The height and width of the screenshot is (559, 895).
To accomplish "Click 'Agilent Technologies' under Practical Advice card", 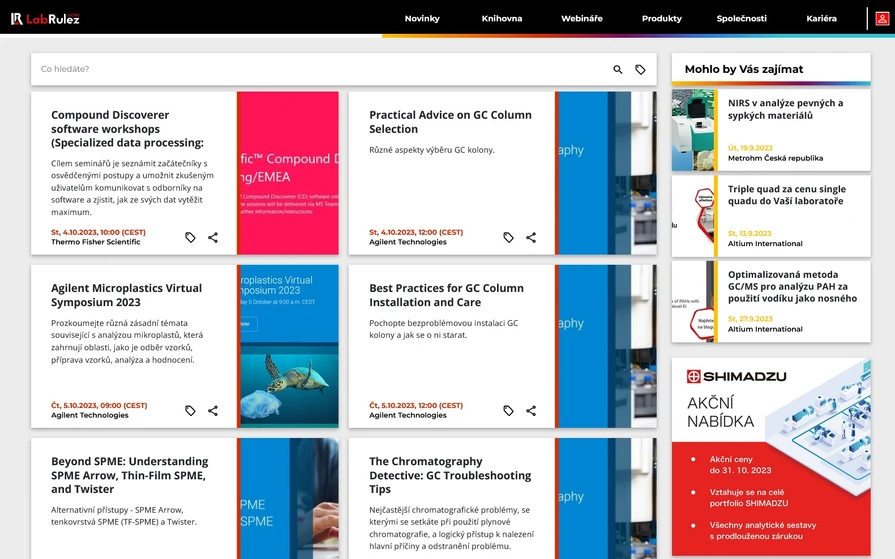I will tap(408, 242).
